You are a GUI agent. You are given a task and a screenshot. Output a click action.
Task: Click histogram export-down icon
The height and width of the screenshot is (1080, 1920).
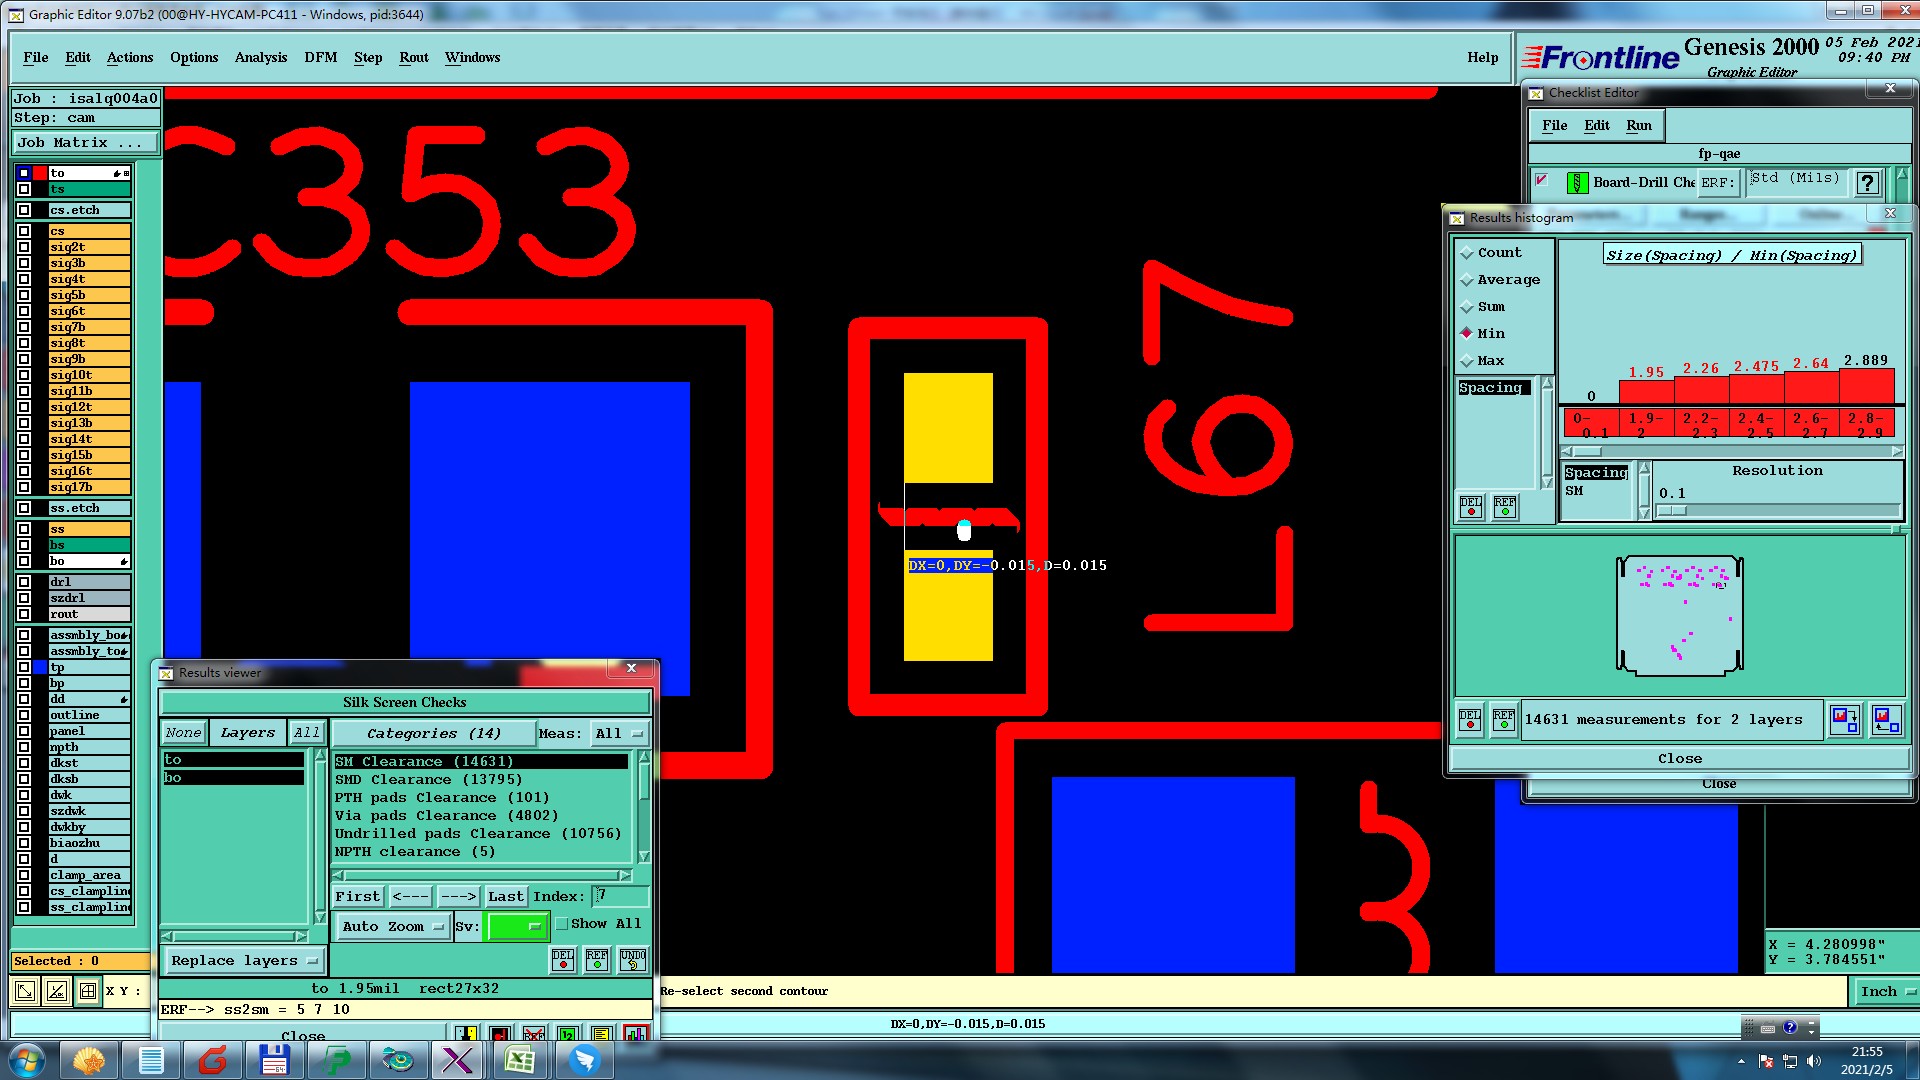[1844, 719]
